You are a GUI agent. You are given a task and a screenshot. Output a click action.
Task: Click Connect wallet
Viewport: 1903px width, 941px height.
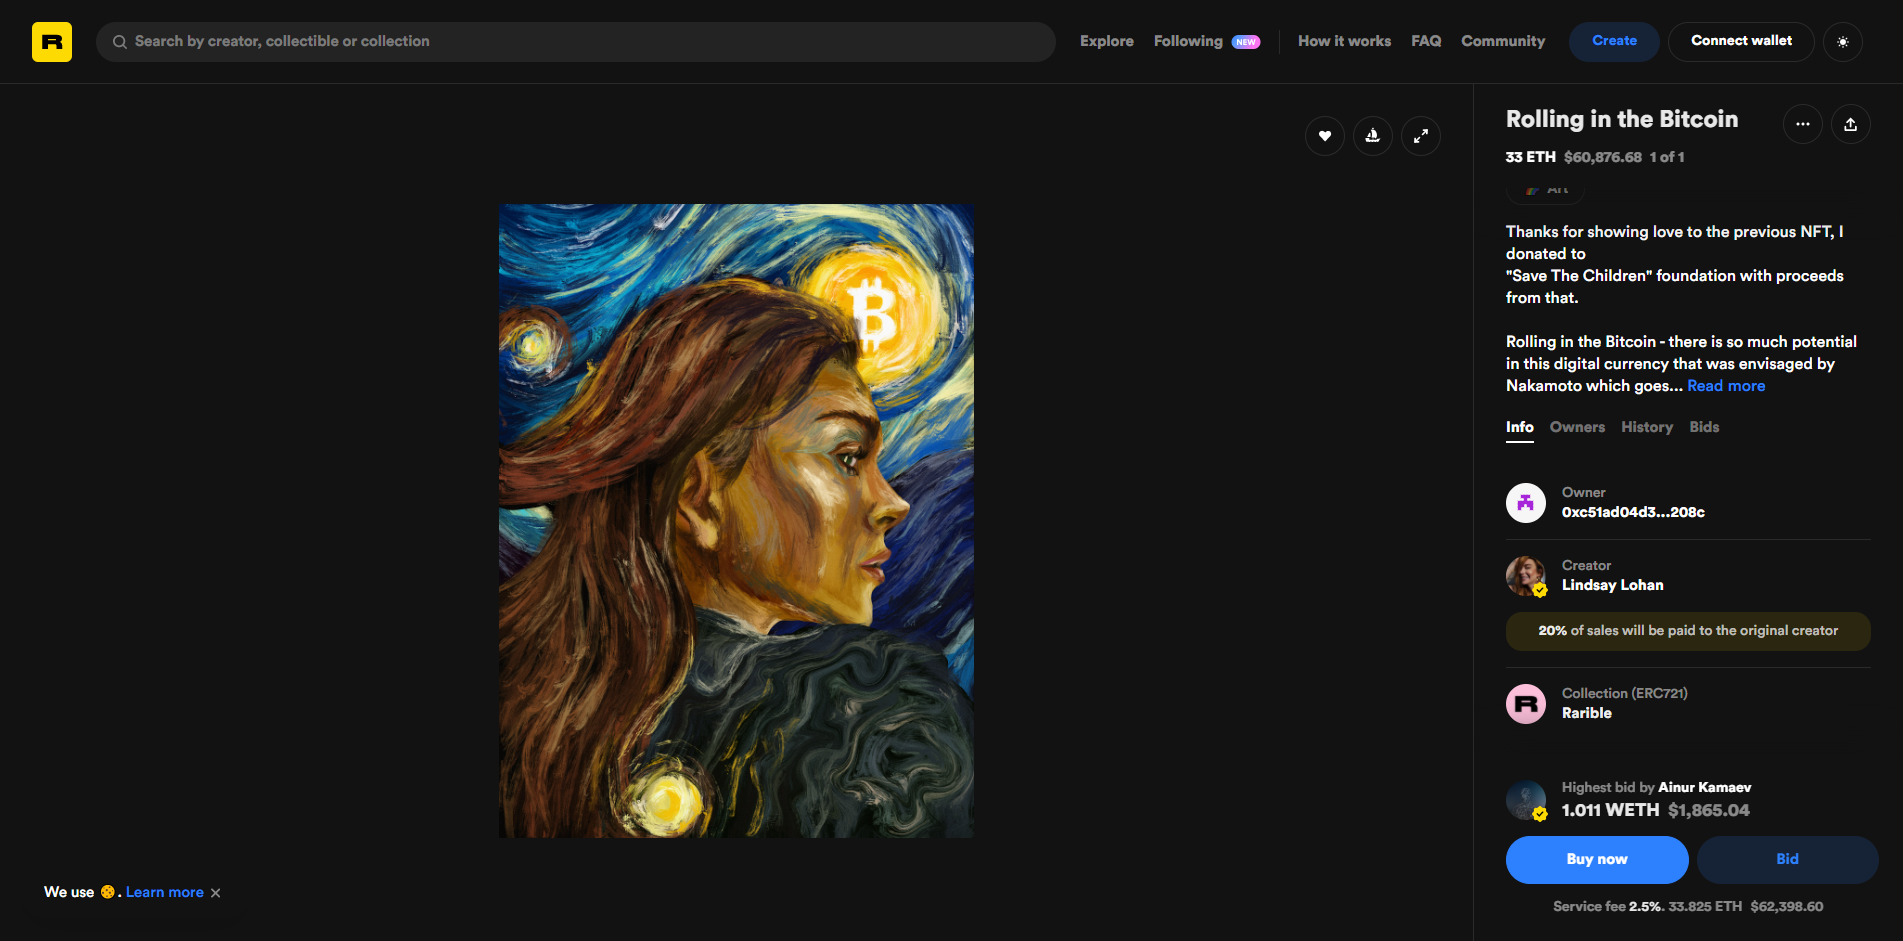pos(1741,42)
